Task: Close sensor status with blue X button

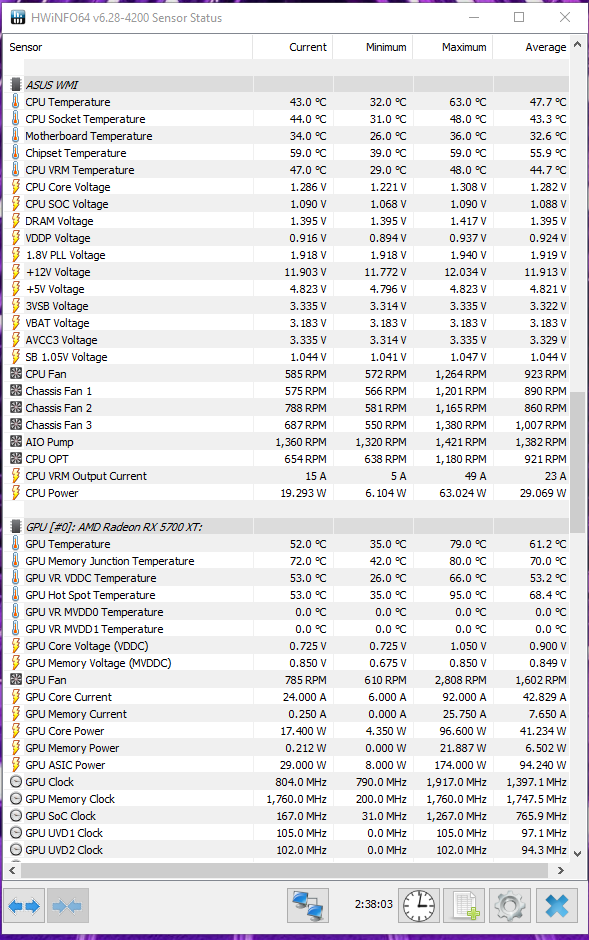Action: (x=557, y=905)
